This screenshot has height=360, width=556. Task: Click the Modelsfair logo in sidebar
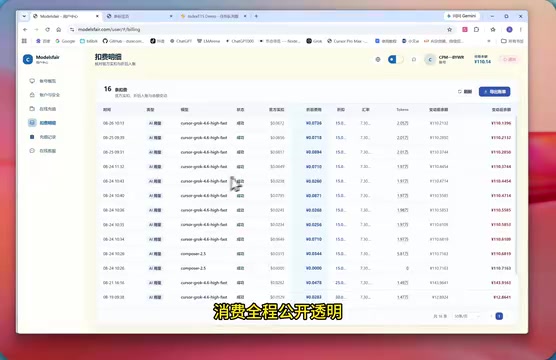[x=28, y=59]
